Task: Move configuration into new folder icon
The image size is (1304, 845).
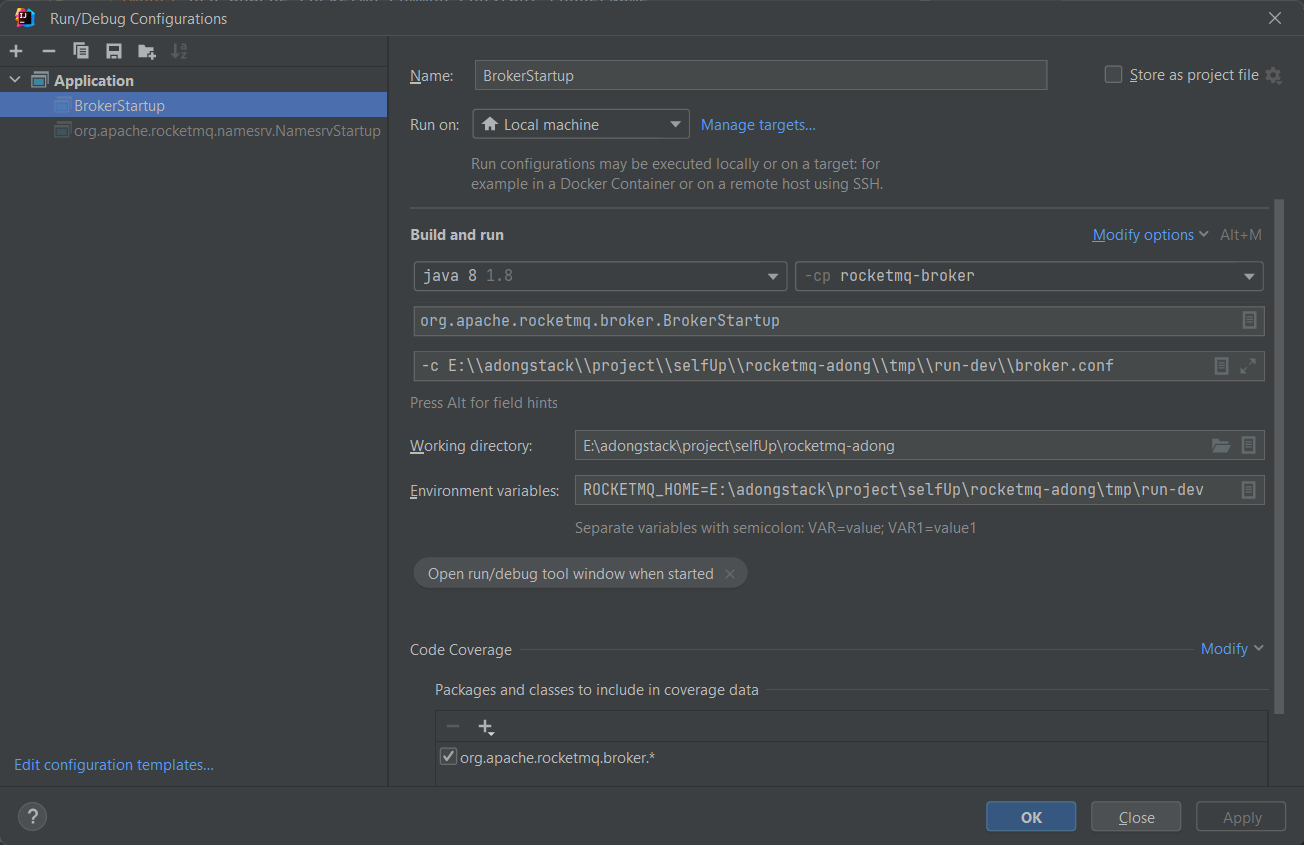Action: (147, 51)
